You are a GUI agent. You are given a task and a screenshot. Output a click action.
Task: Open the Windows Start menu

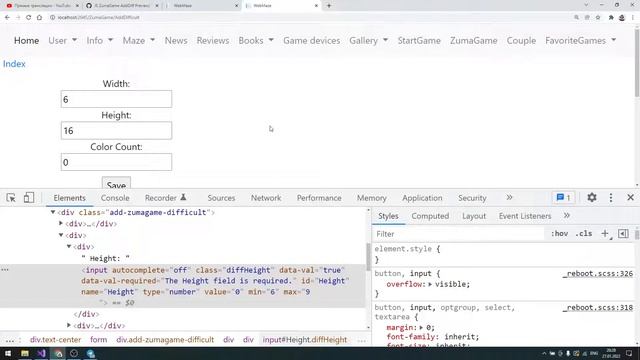(x=8, y=353)
